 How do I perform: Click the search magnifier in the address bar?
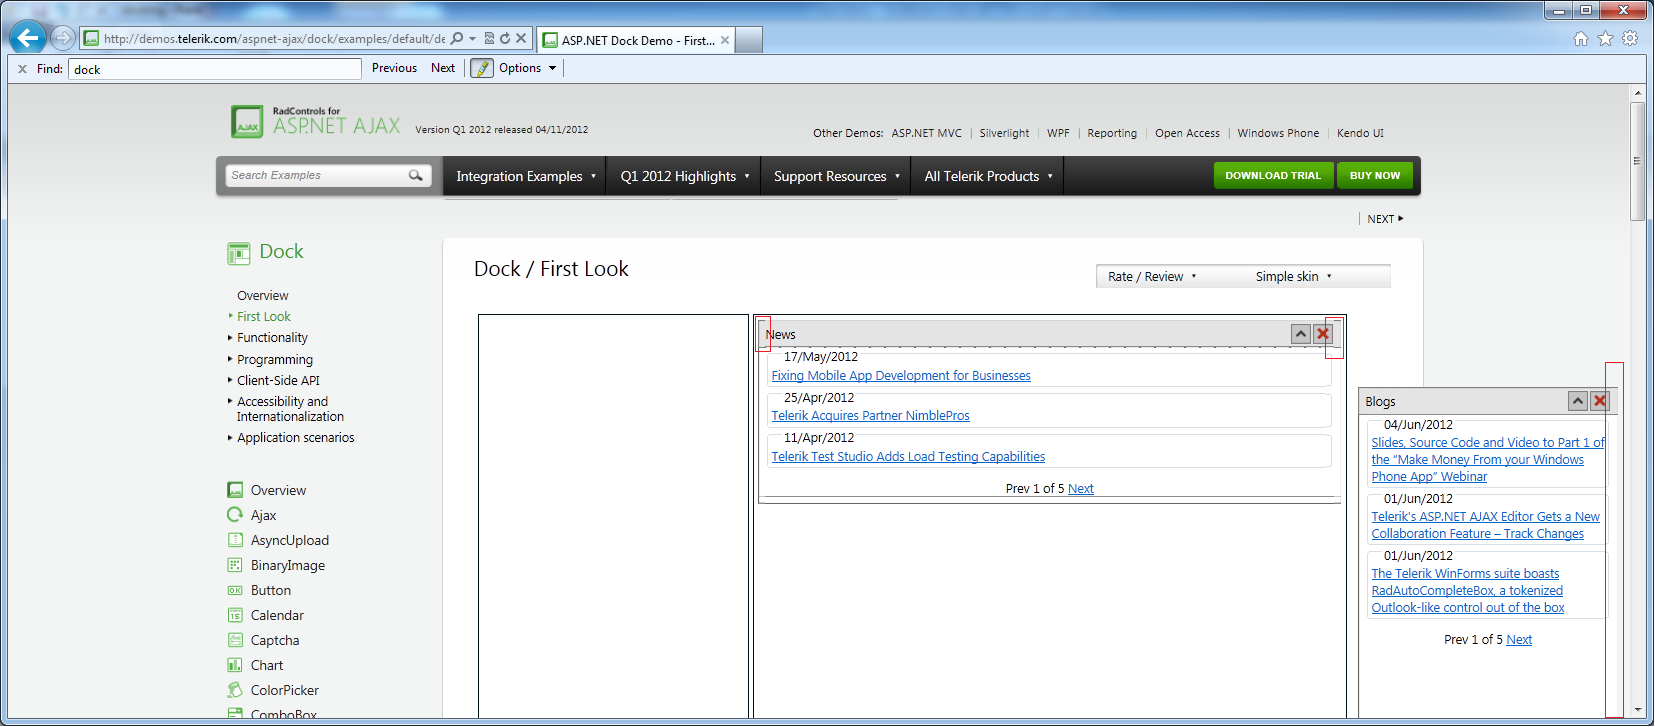(x=457, y=39)
